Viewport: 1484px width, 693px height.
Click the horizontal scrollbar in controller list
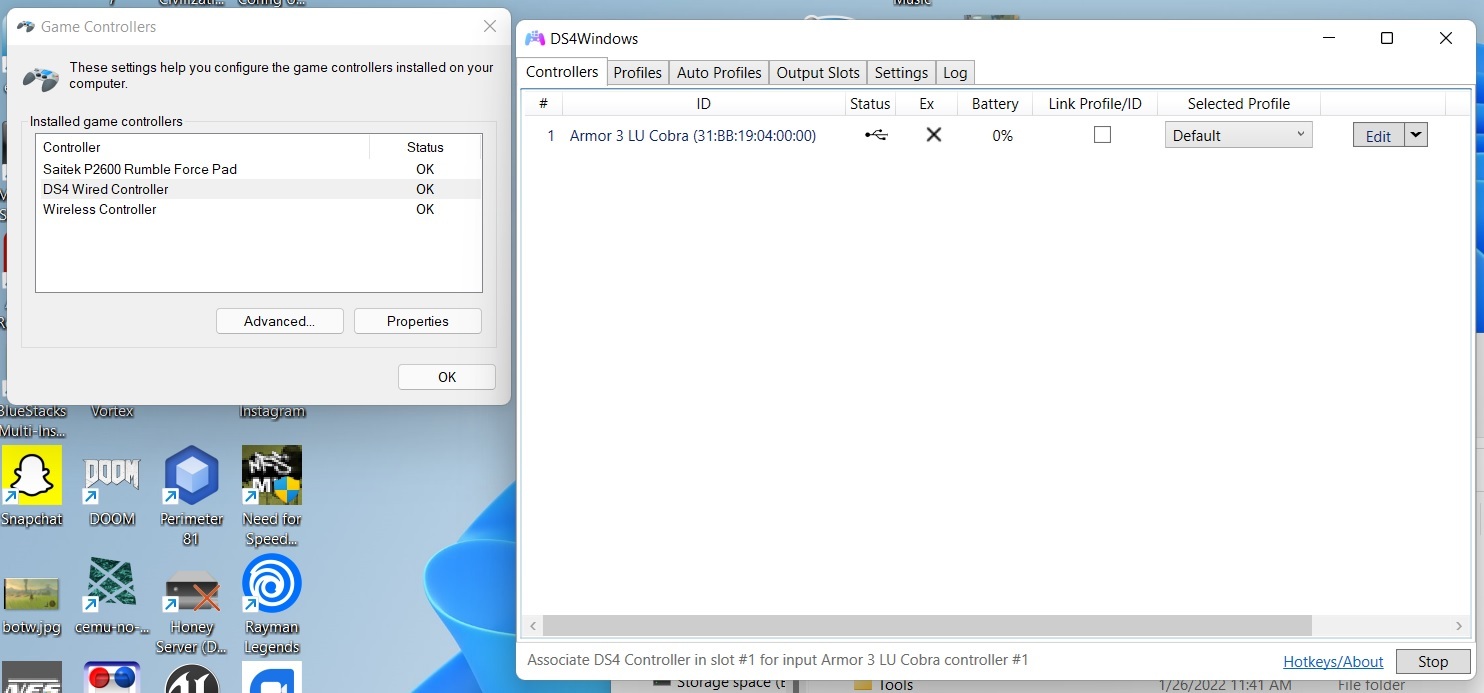(926, 626)
